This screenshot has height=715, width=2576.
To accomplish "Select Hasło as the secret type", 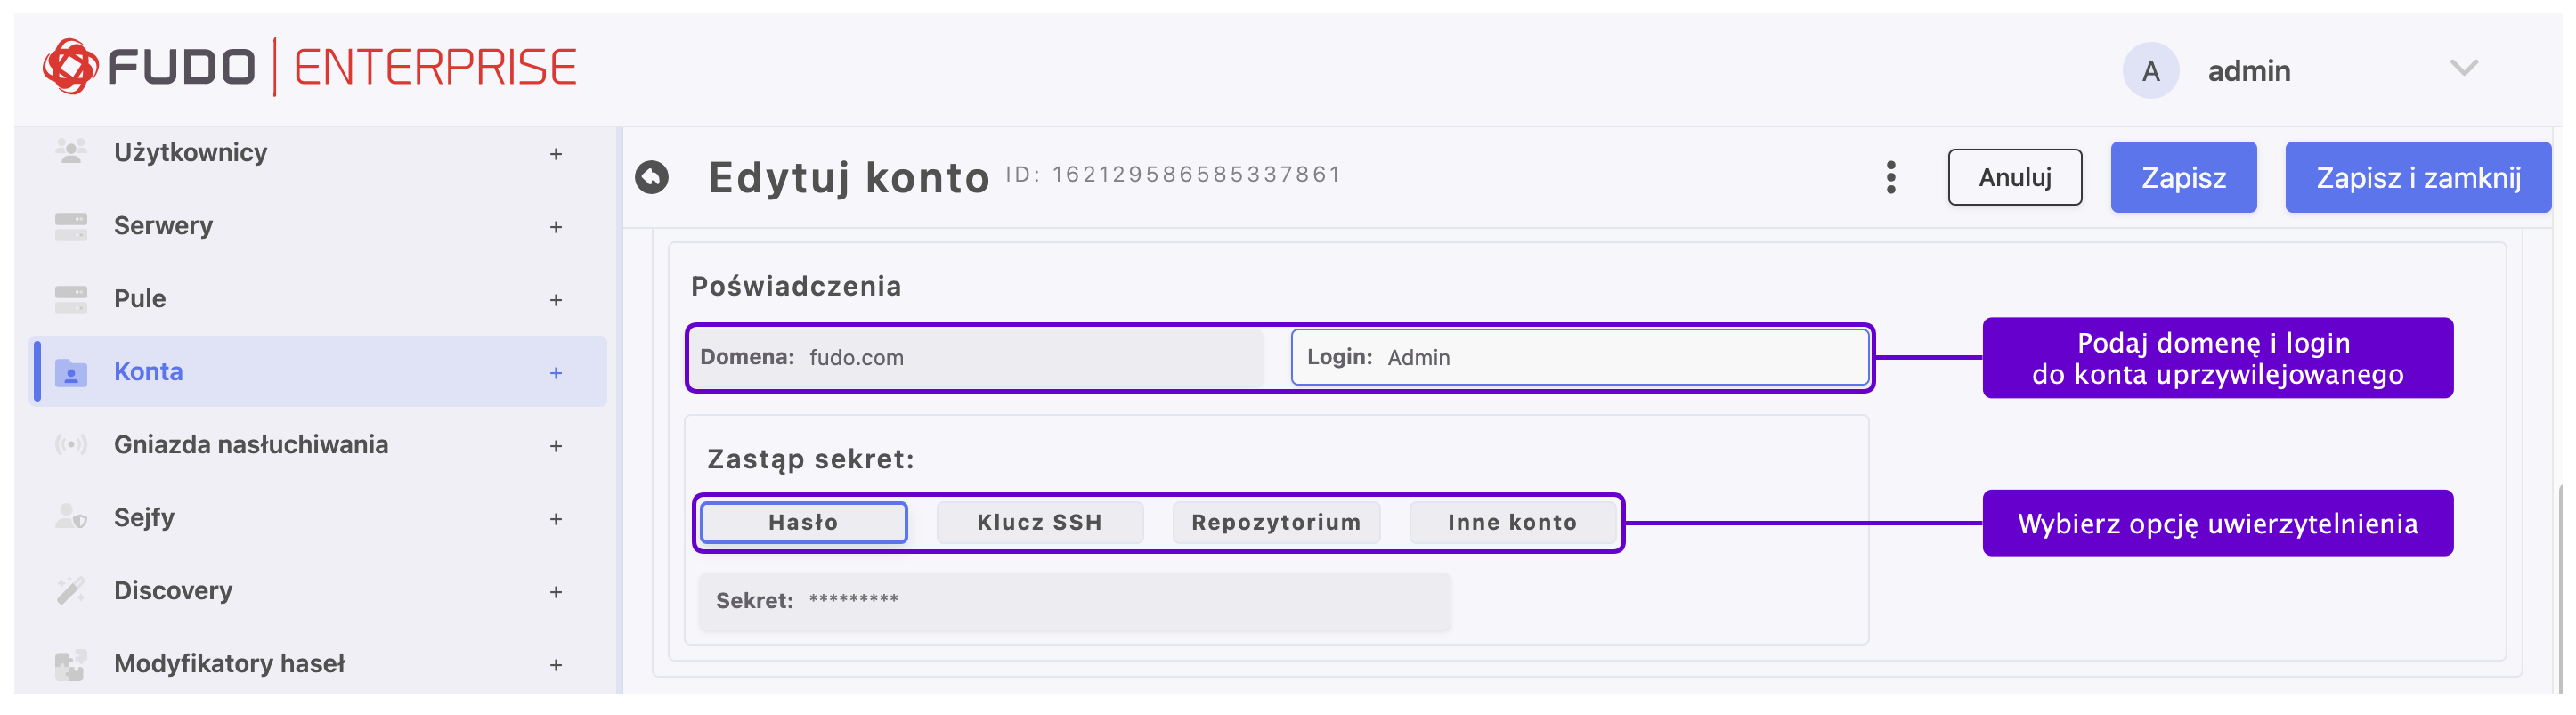I will click(803, 523).
